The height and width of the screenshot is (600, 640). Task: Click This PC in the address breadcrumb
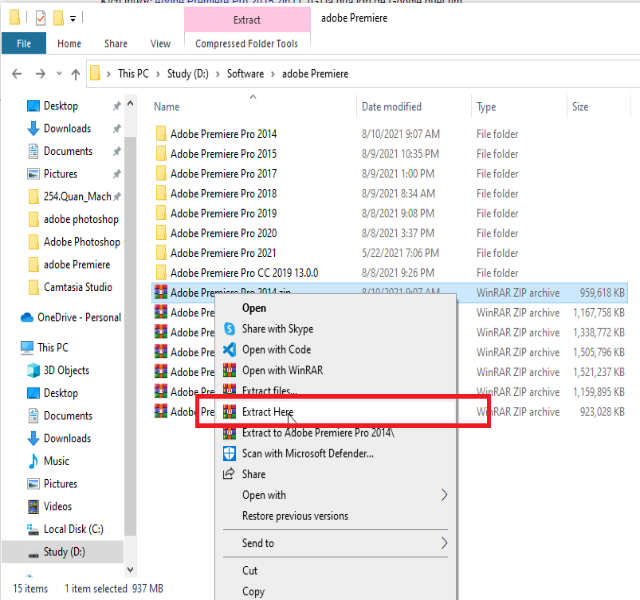click(x=133, y=74)
